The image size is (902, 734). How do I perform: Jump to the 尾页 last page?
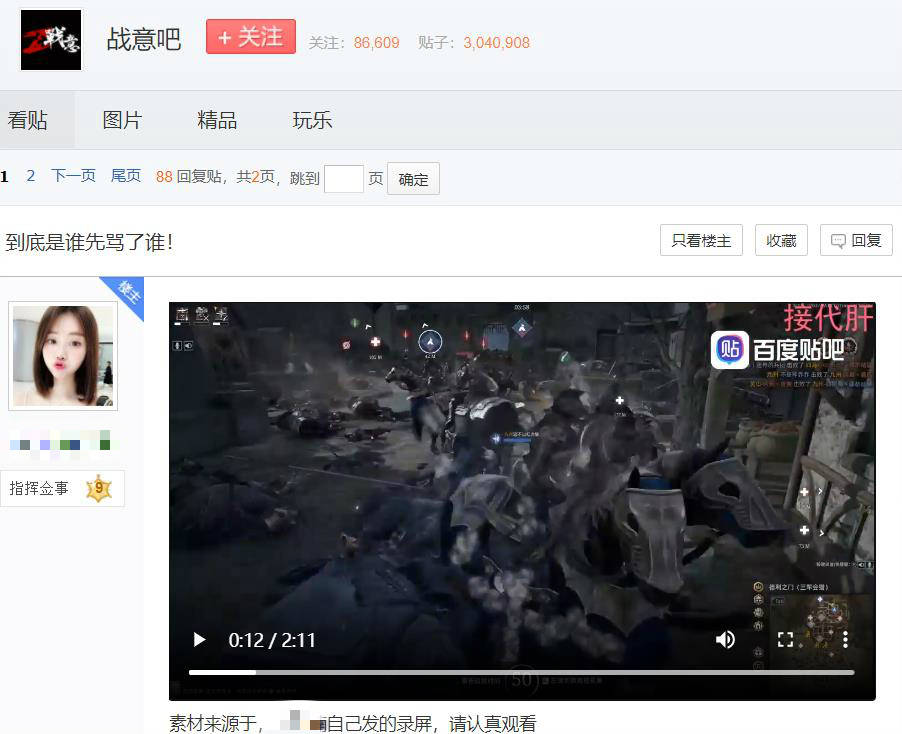(x=125, y=175)
